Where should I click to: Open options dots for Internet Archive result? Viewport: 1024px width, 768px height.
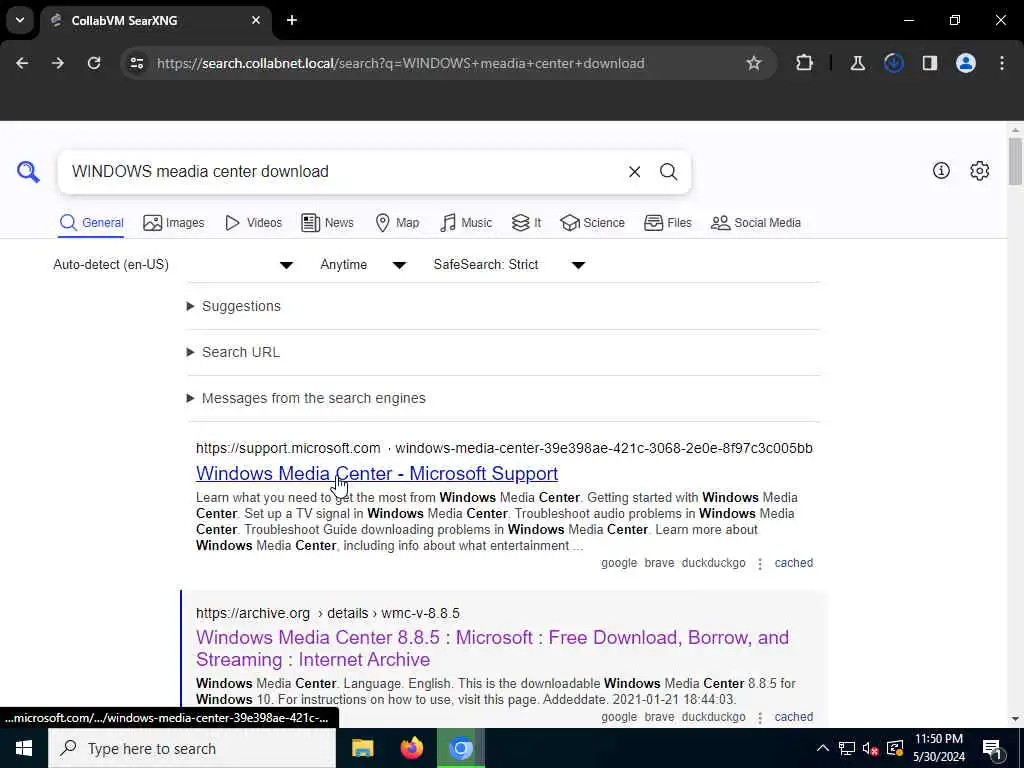click(x=760, y=718)
